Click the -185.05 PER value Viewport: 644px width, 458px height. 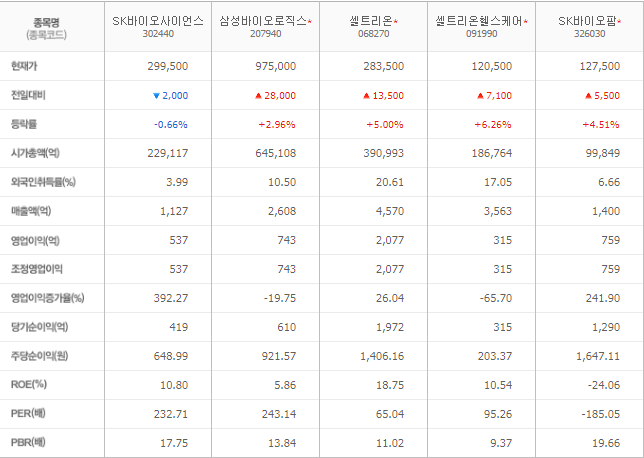click(x=601, y=414)
